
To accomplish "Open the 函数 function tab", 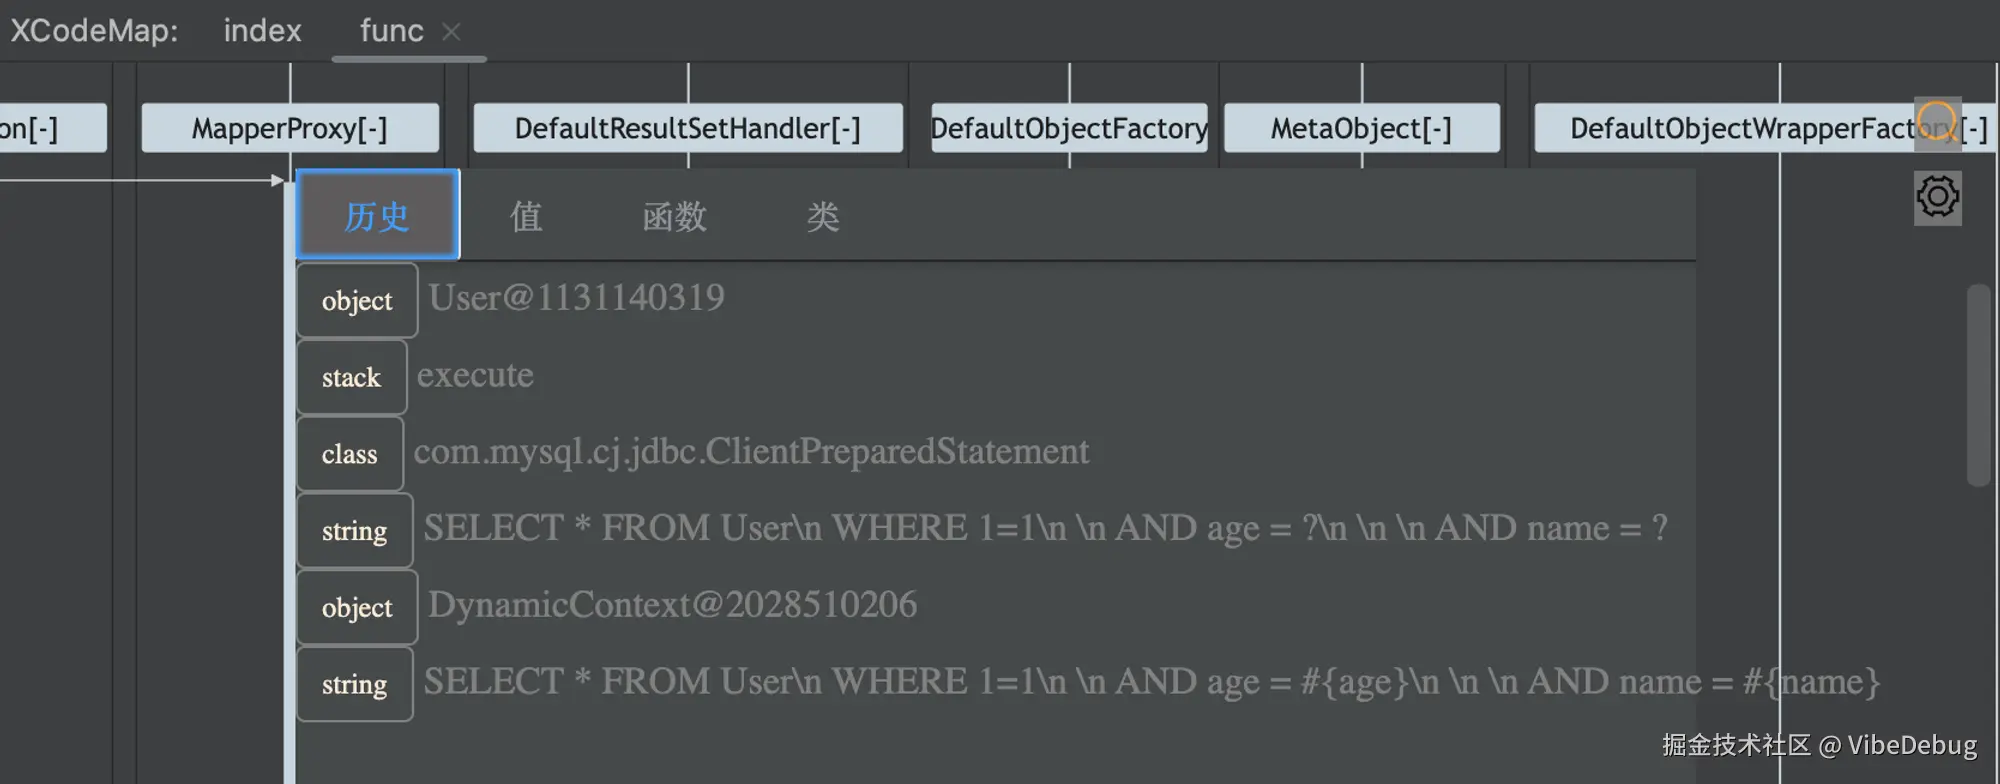I will pyautogui.click(x=674, y=216).
